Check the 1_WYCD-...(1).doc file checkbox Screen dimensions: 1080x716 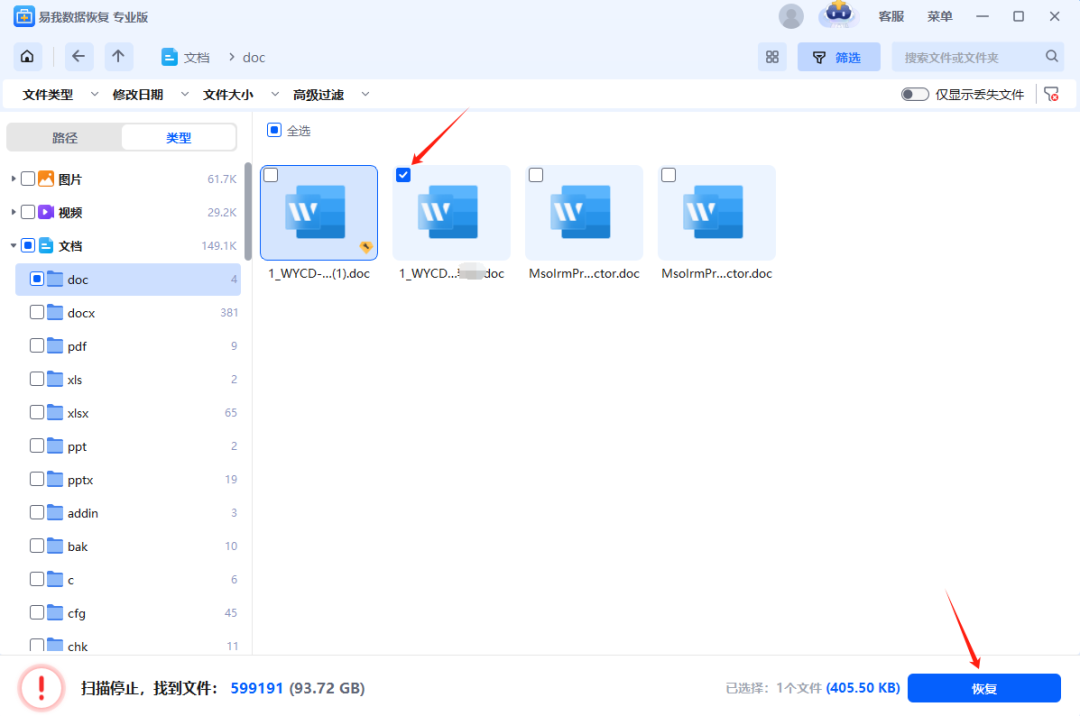[271, 175]
